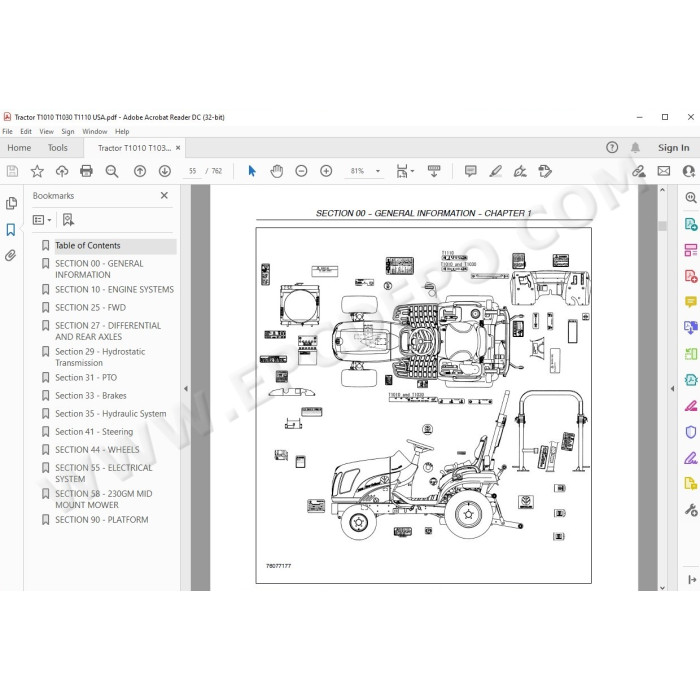Open the Sign menu

coord(68,131)
